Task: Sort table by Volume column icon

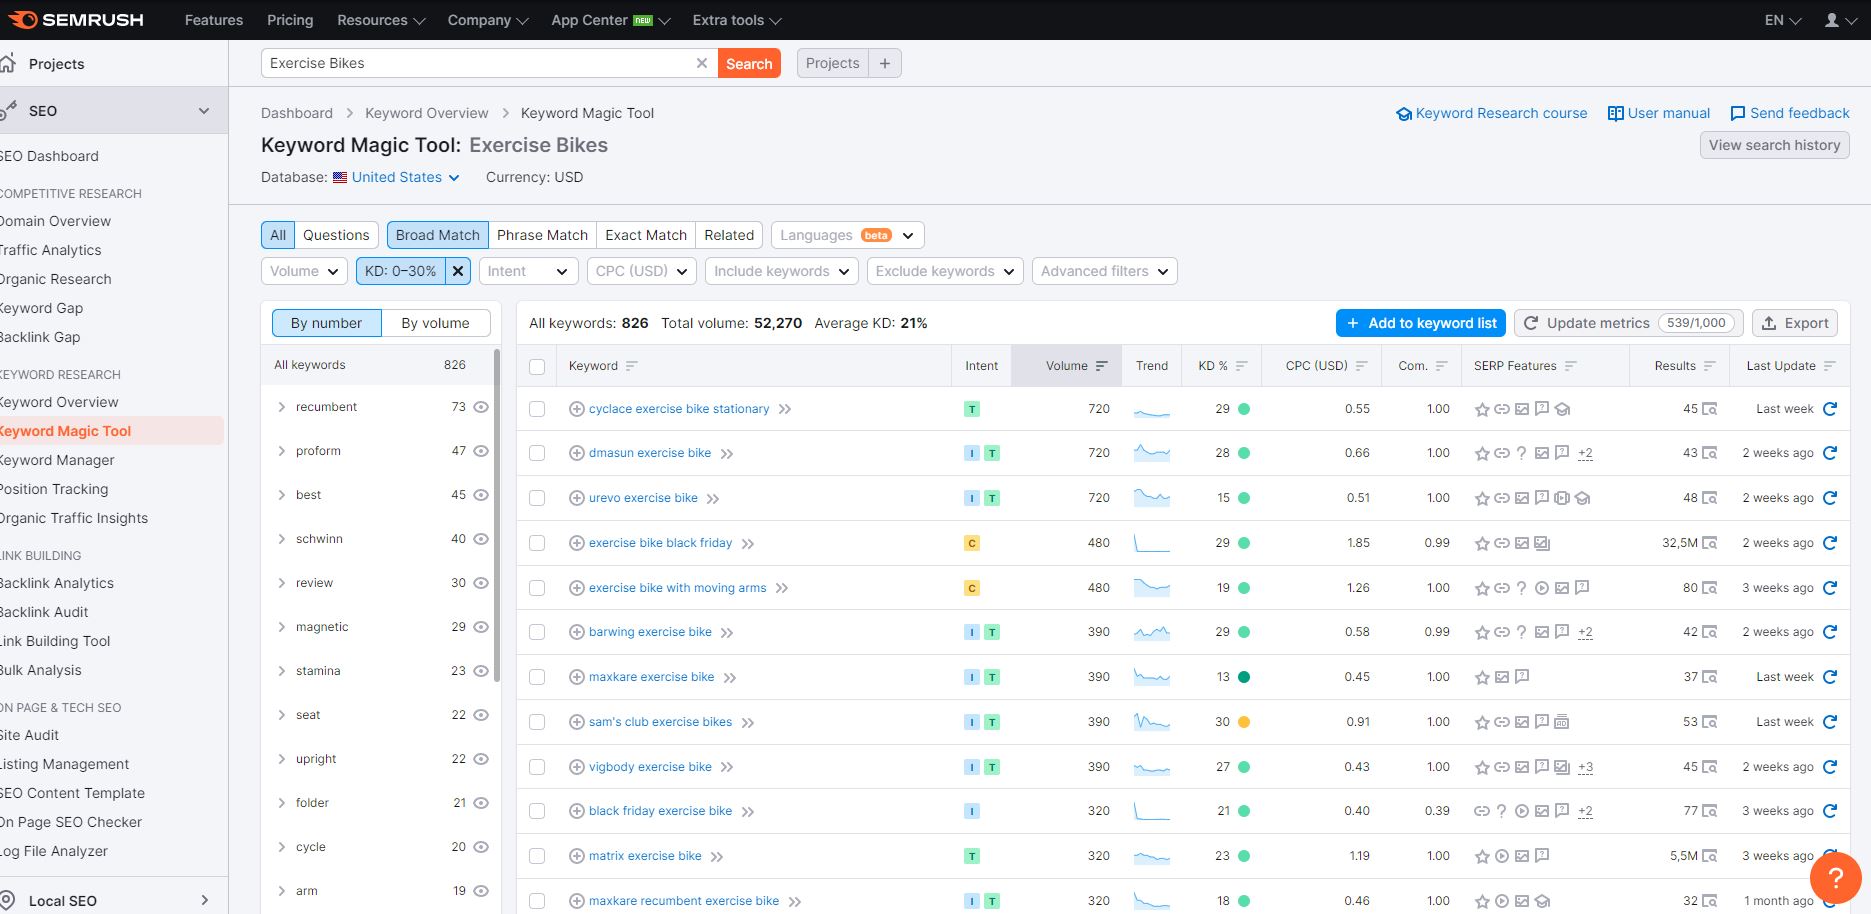Action: 1101,366
